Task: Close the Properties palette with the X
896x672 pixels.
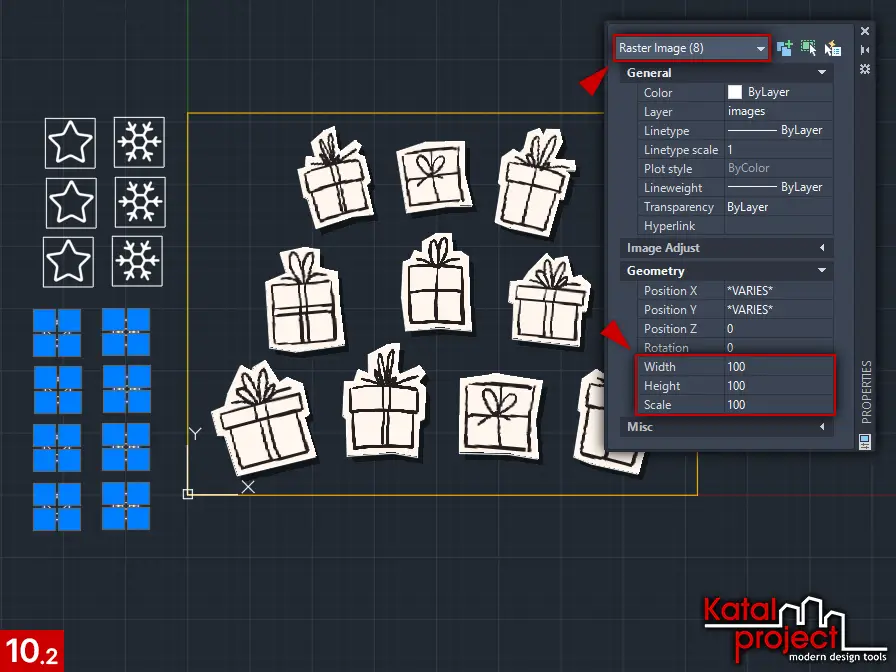Action: (865, 31)
